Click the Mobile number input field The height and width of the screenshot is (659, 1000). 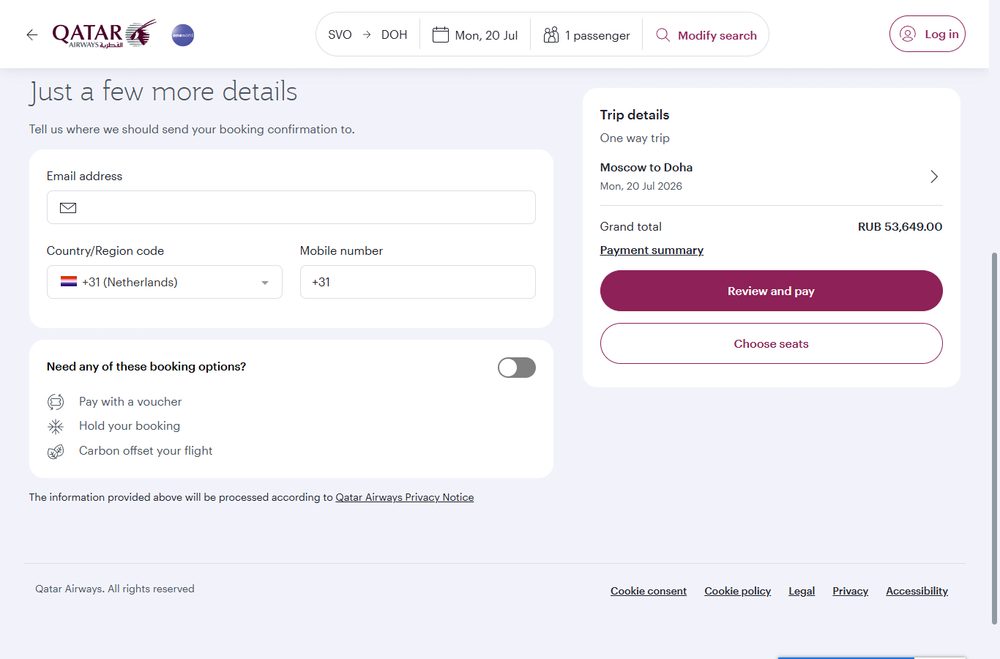(418, 282)
